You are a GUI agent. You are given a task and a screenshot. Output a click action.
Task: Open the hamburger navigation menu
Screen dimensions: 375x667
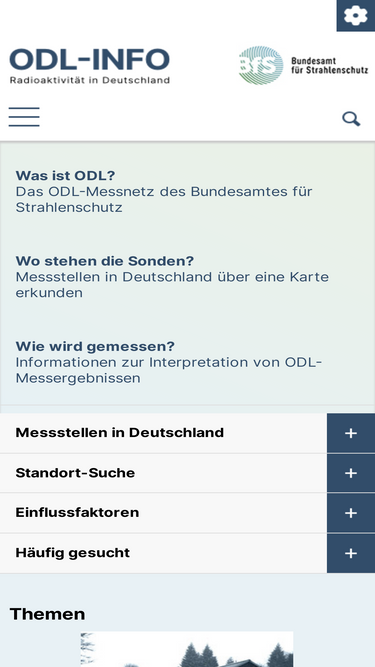point(24,117)
